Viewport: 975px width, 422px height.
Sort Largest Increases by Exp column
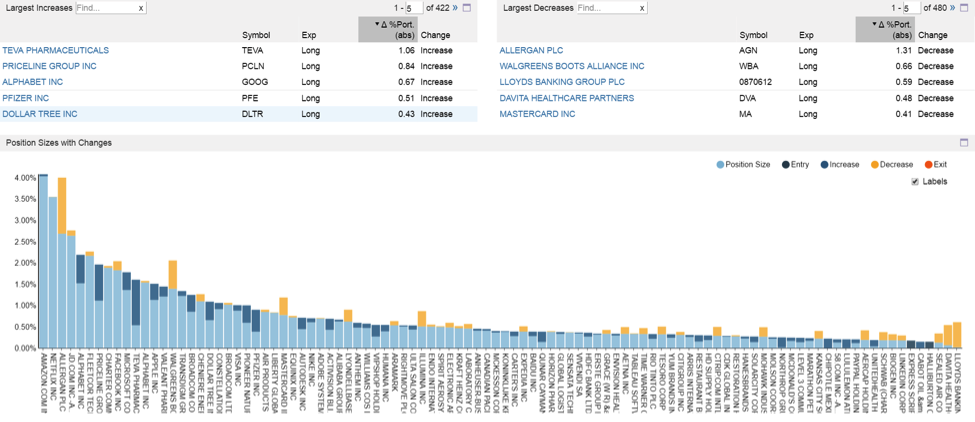(x=308, y=35)
